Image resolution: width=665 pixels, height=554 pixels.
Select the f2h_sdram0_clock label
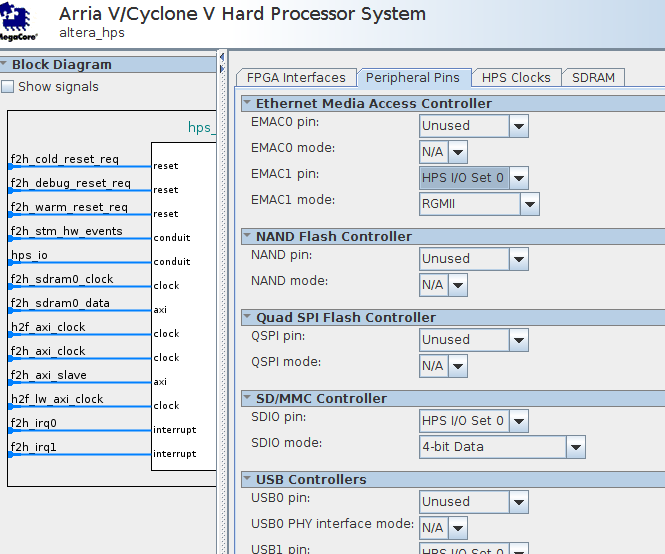tap(62, 279)
